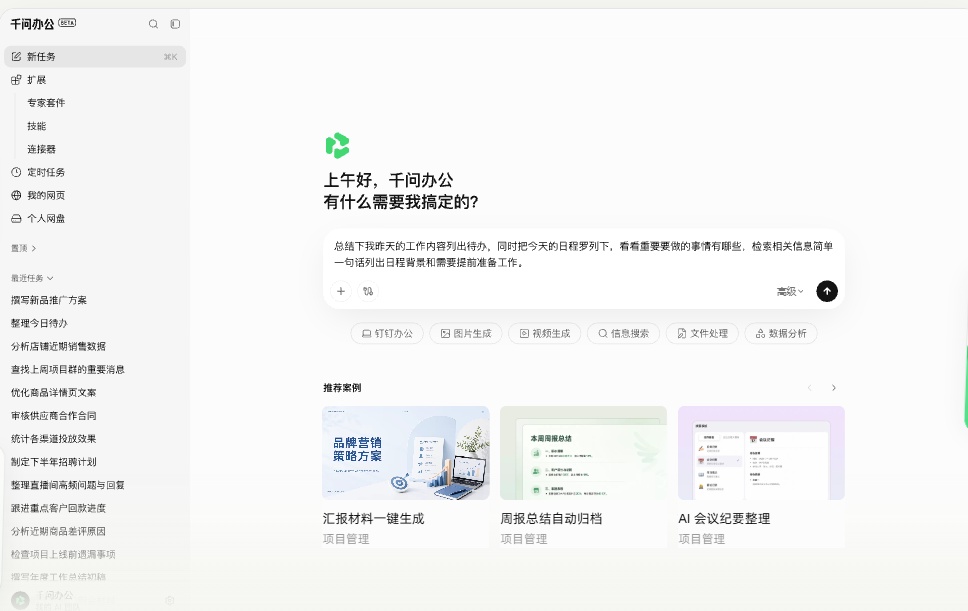This screenshot has width=968, height=611.
Task: Click into the prompt text input area
Action: 583,254
